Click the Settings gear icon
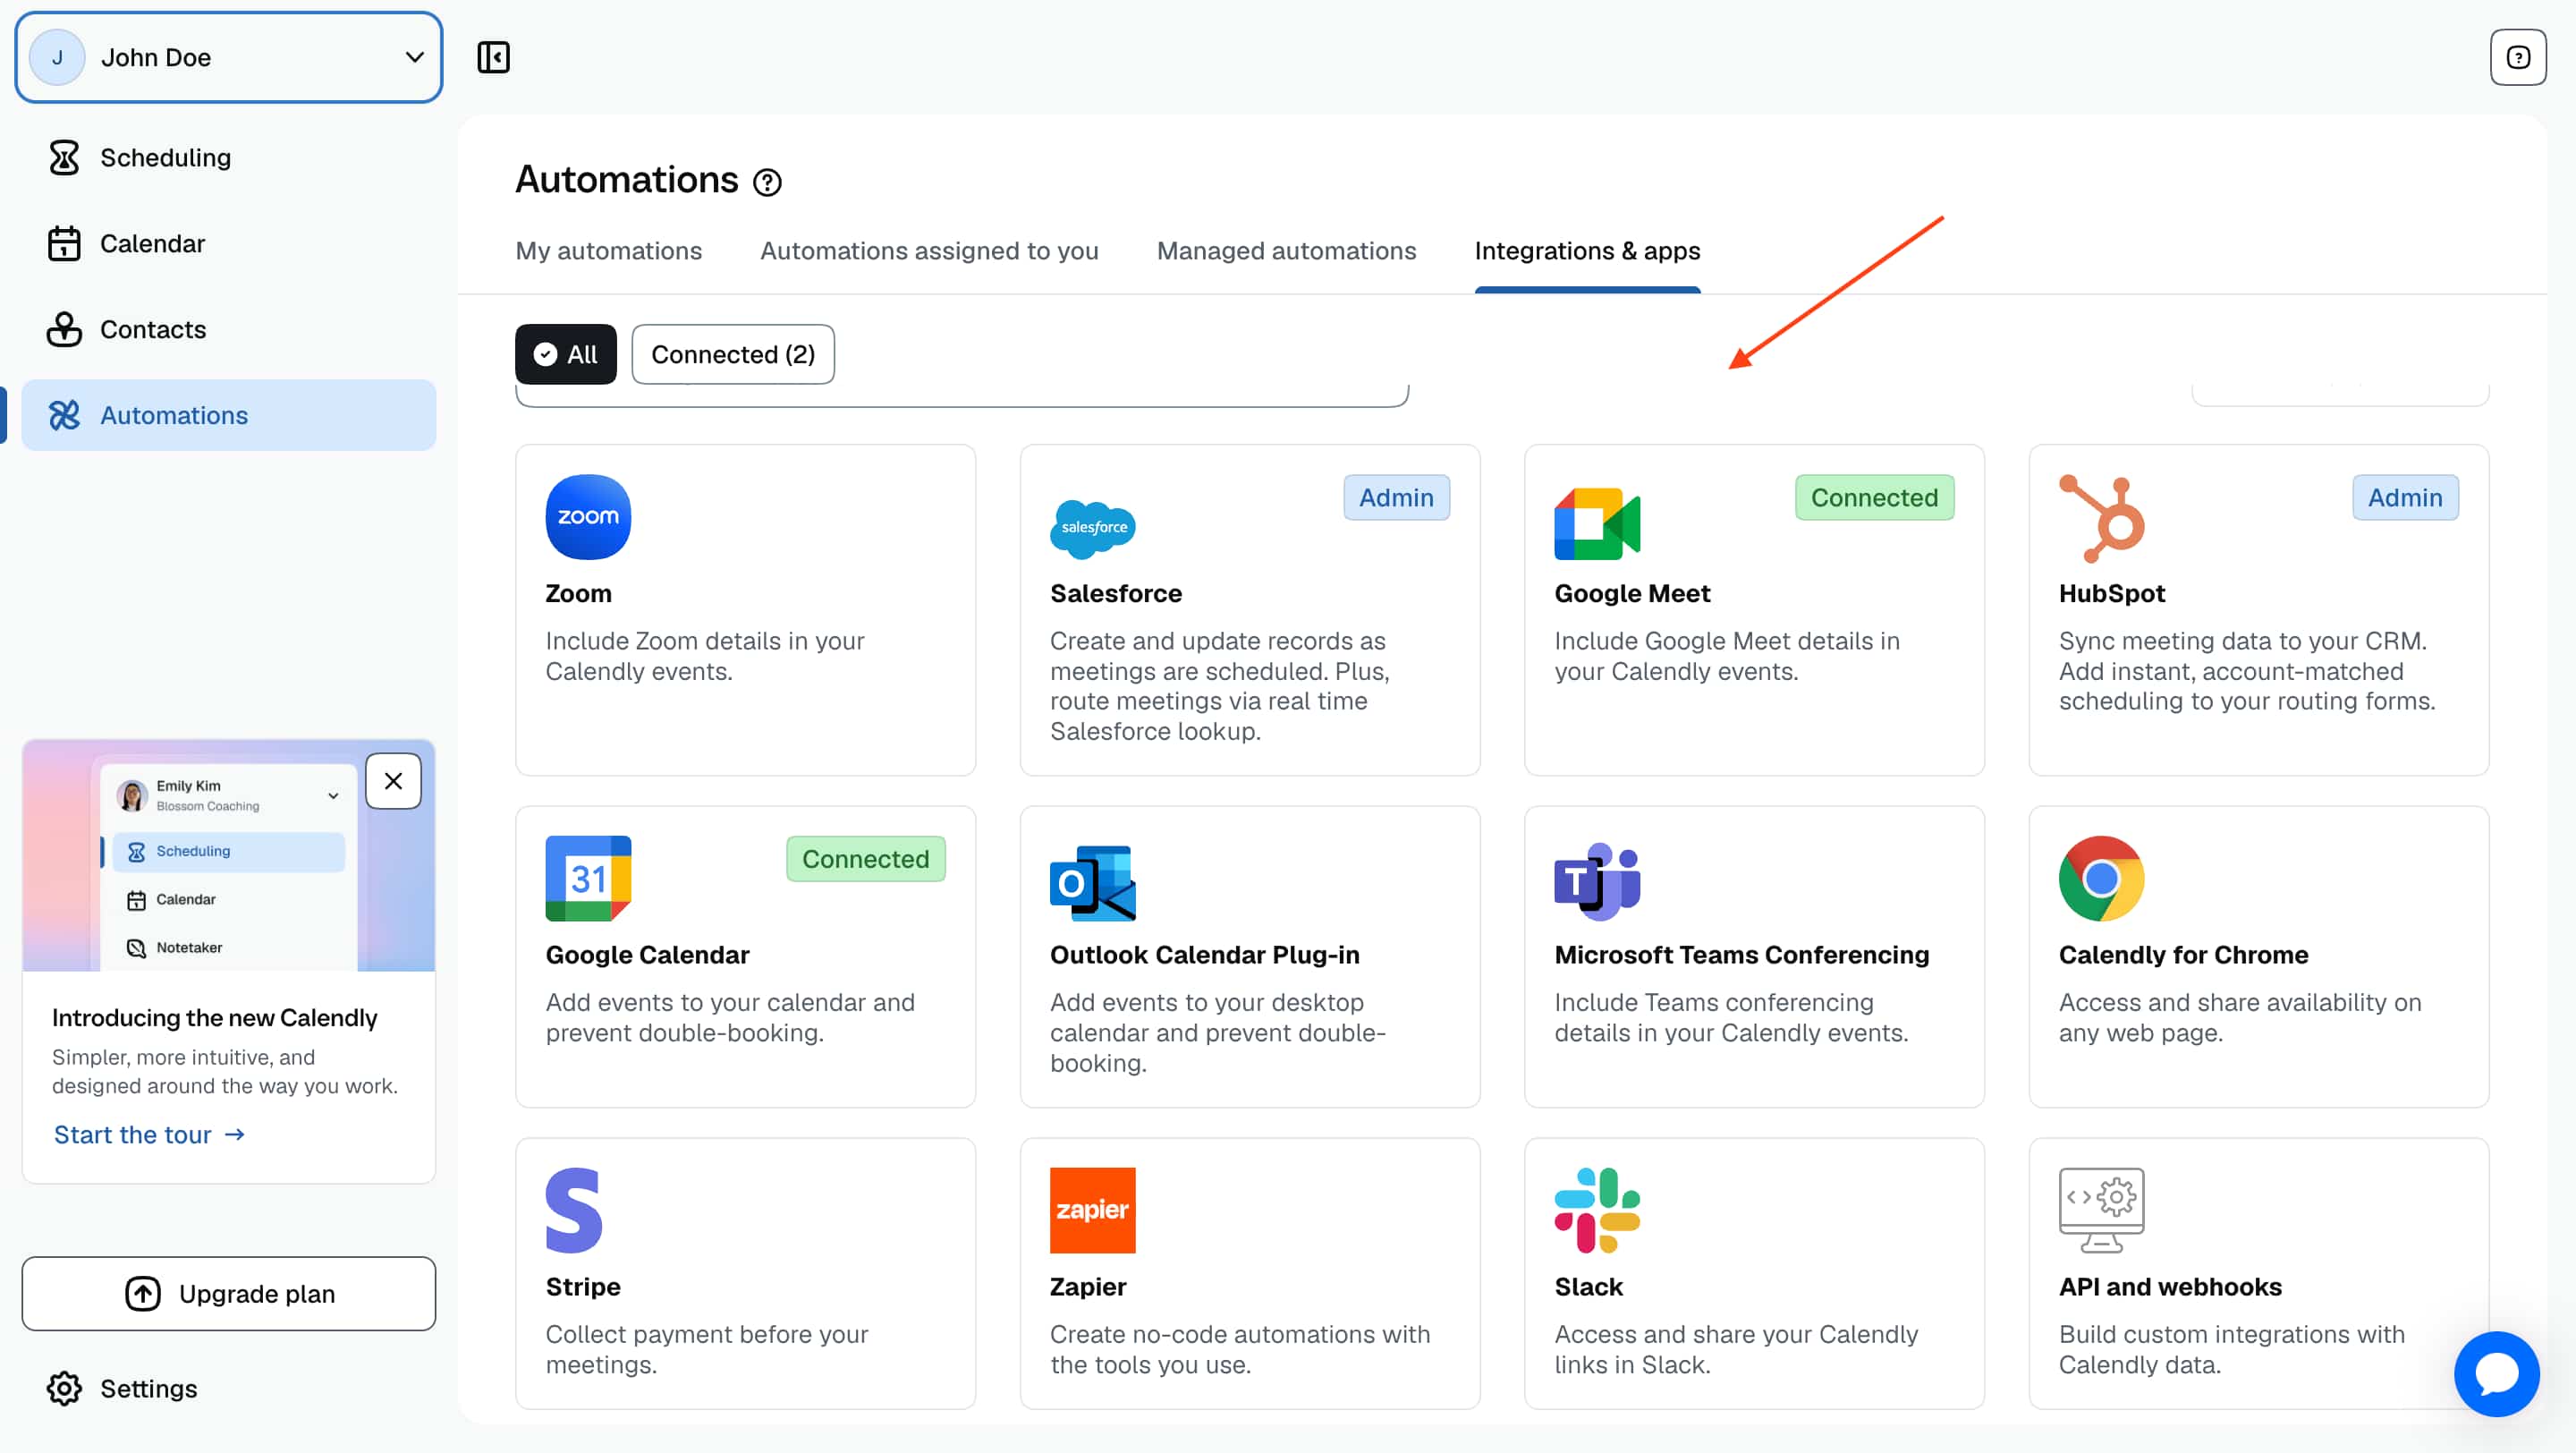Viewport: 2576px width, 1453px height. click(x=64, y=1388)
